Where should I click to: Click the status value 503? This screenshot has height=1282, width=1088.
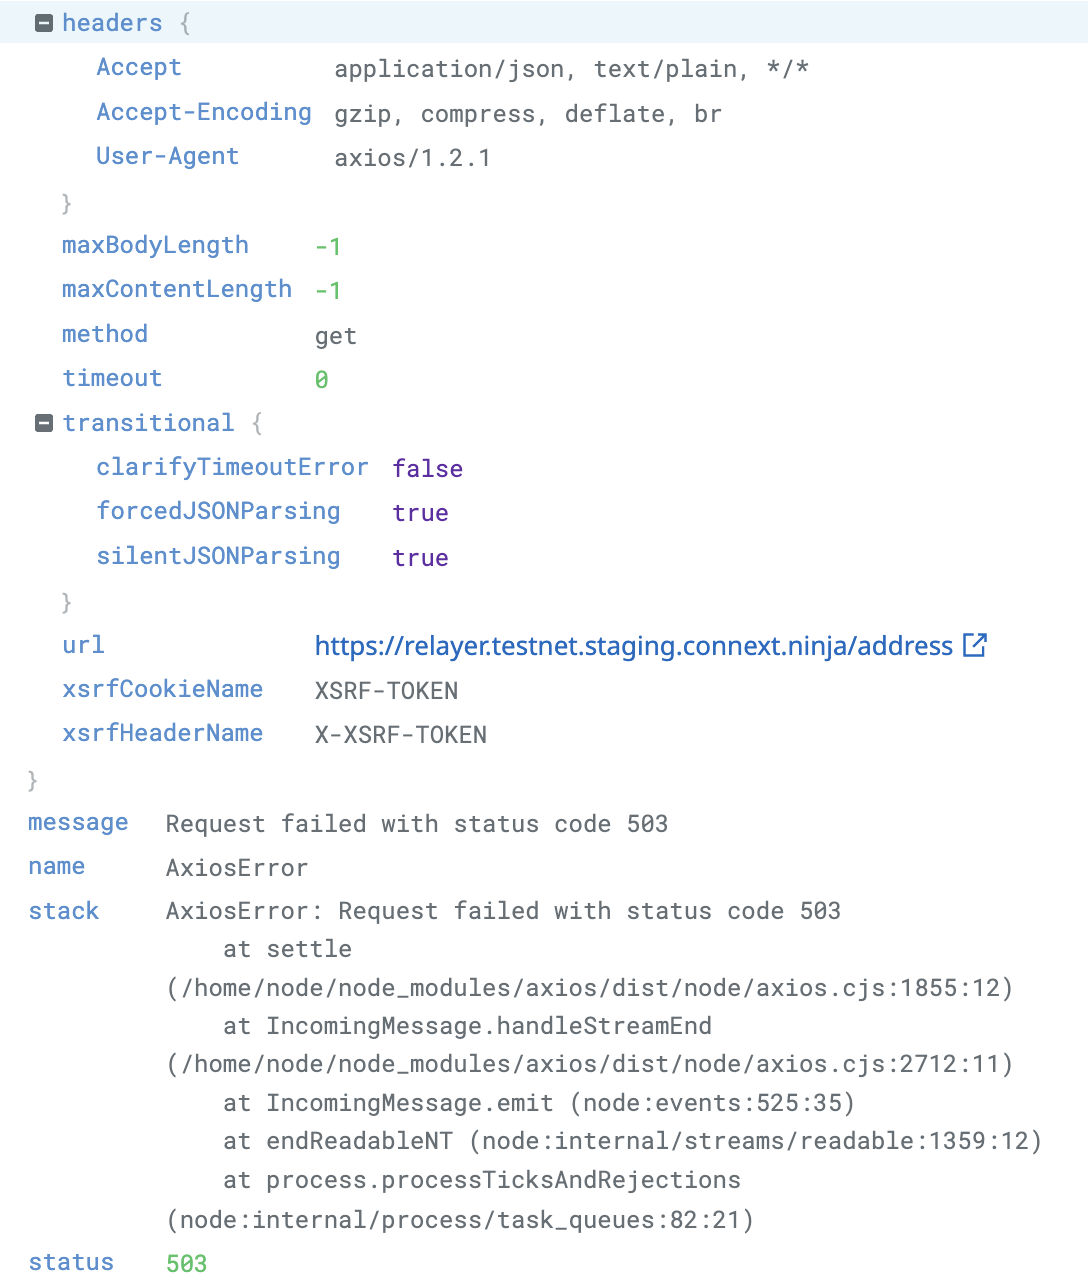pyautogui.click(x=186, y=1263)
